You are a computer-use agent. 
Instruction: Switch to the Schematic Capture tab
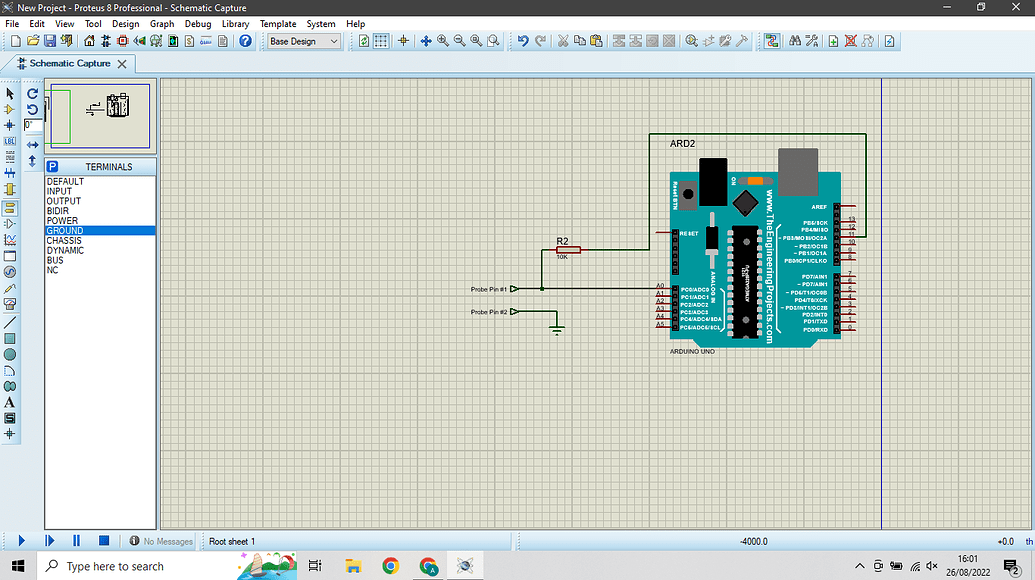(70, 62)
